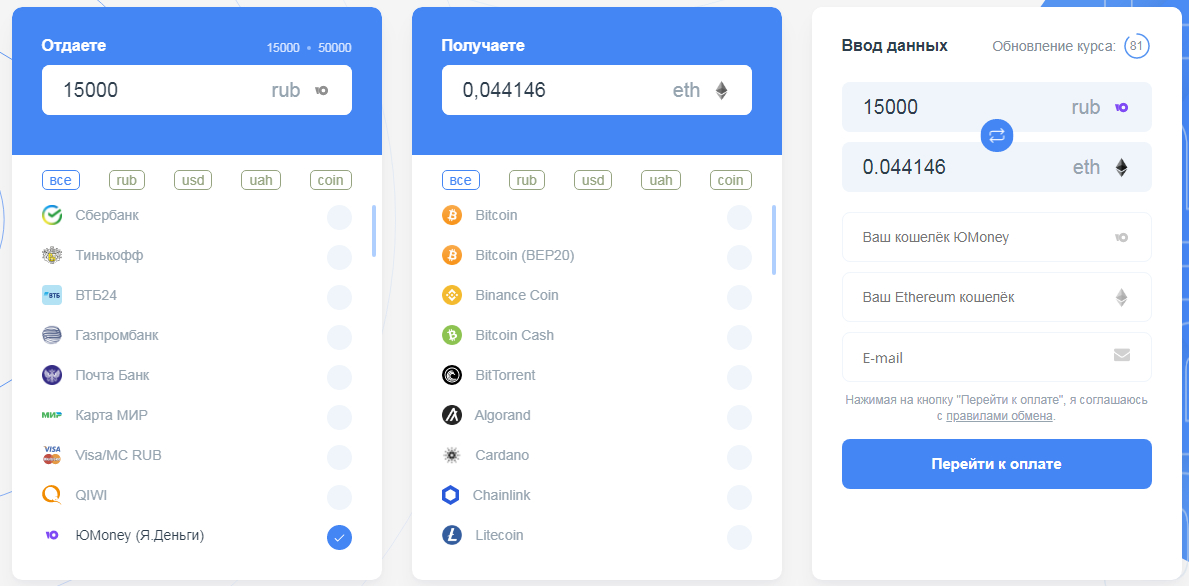Open the правилами обмена link
This screenshot has width=1189, height=586.
pos(999,415)
